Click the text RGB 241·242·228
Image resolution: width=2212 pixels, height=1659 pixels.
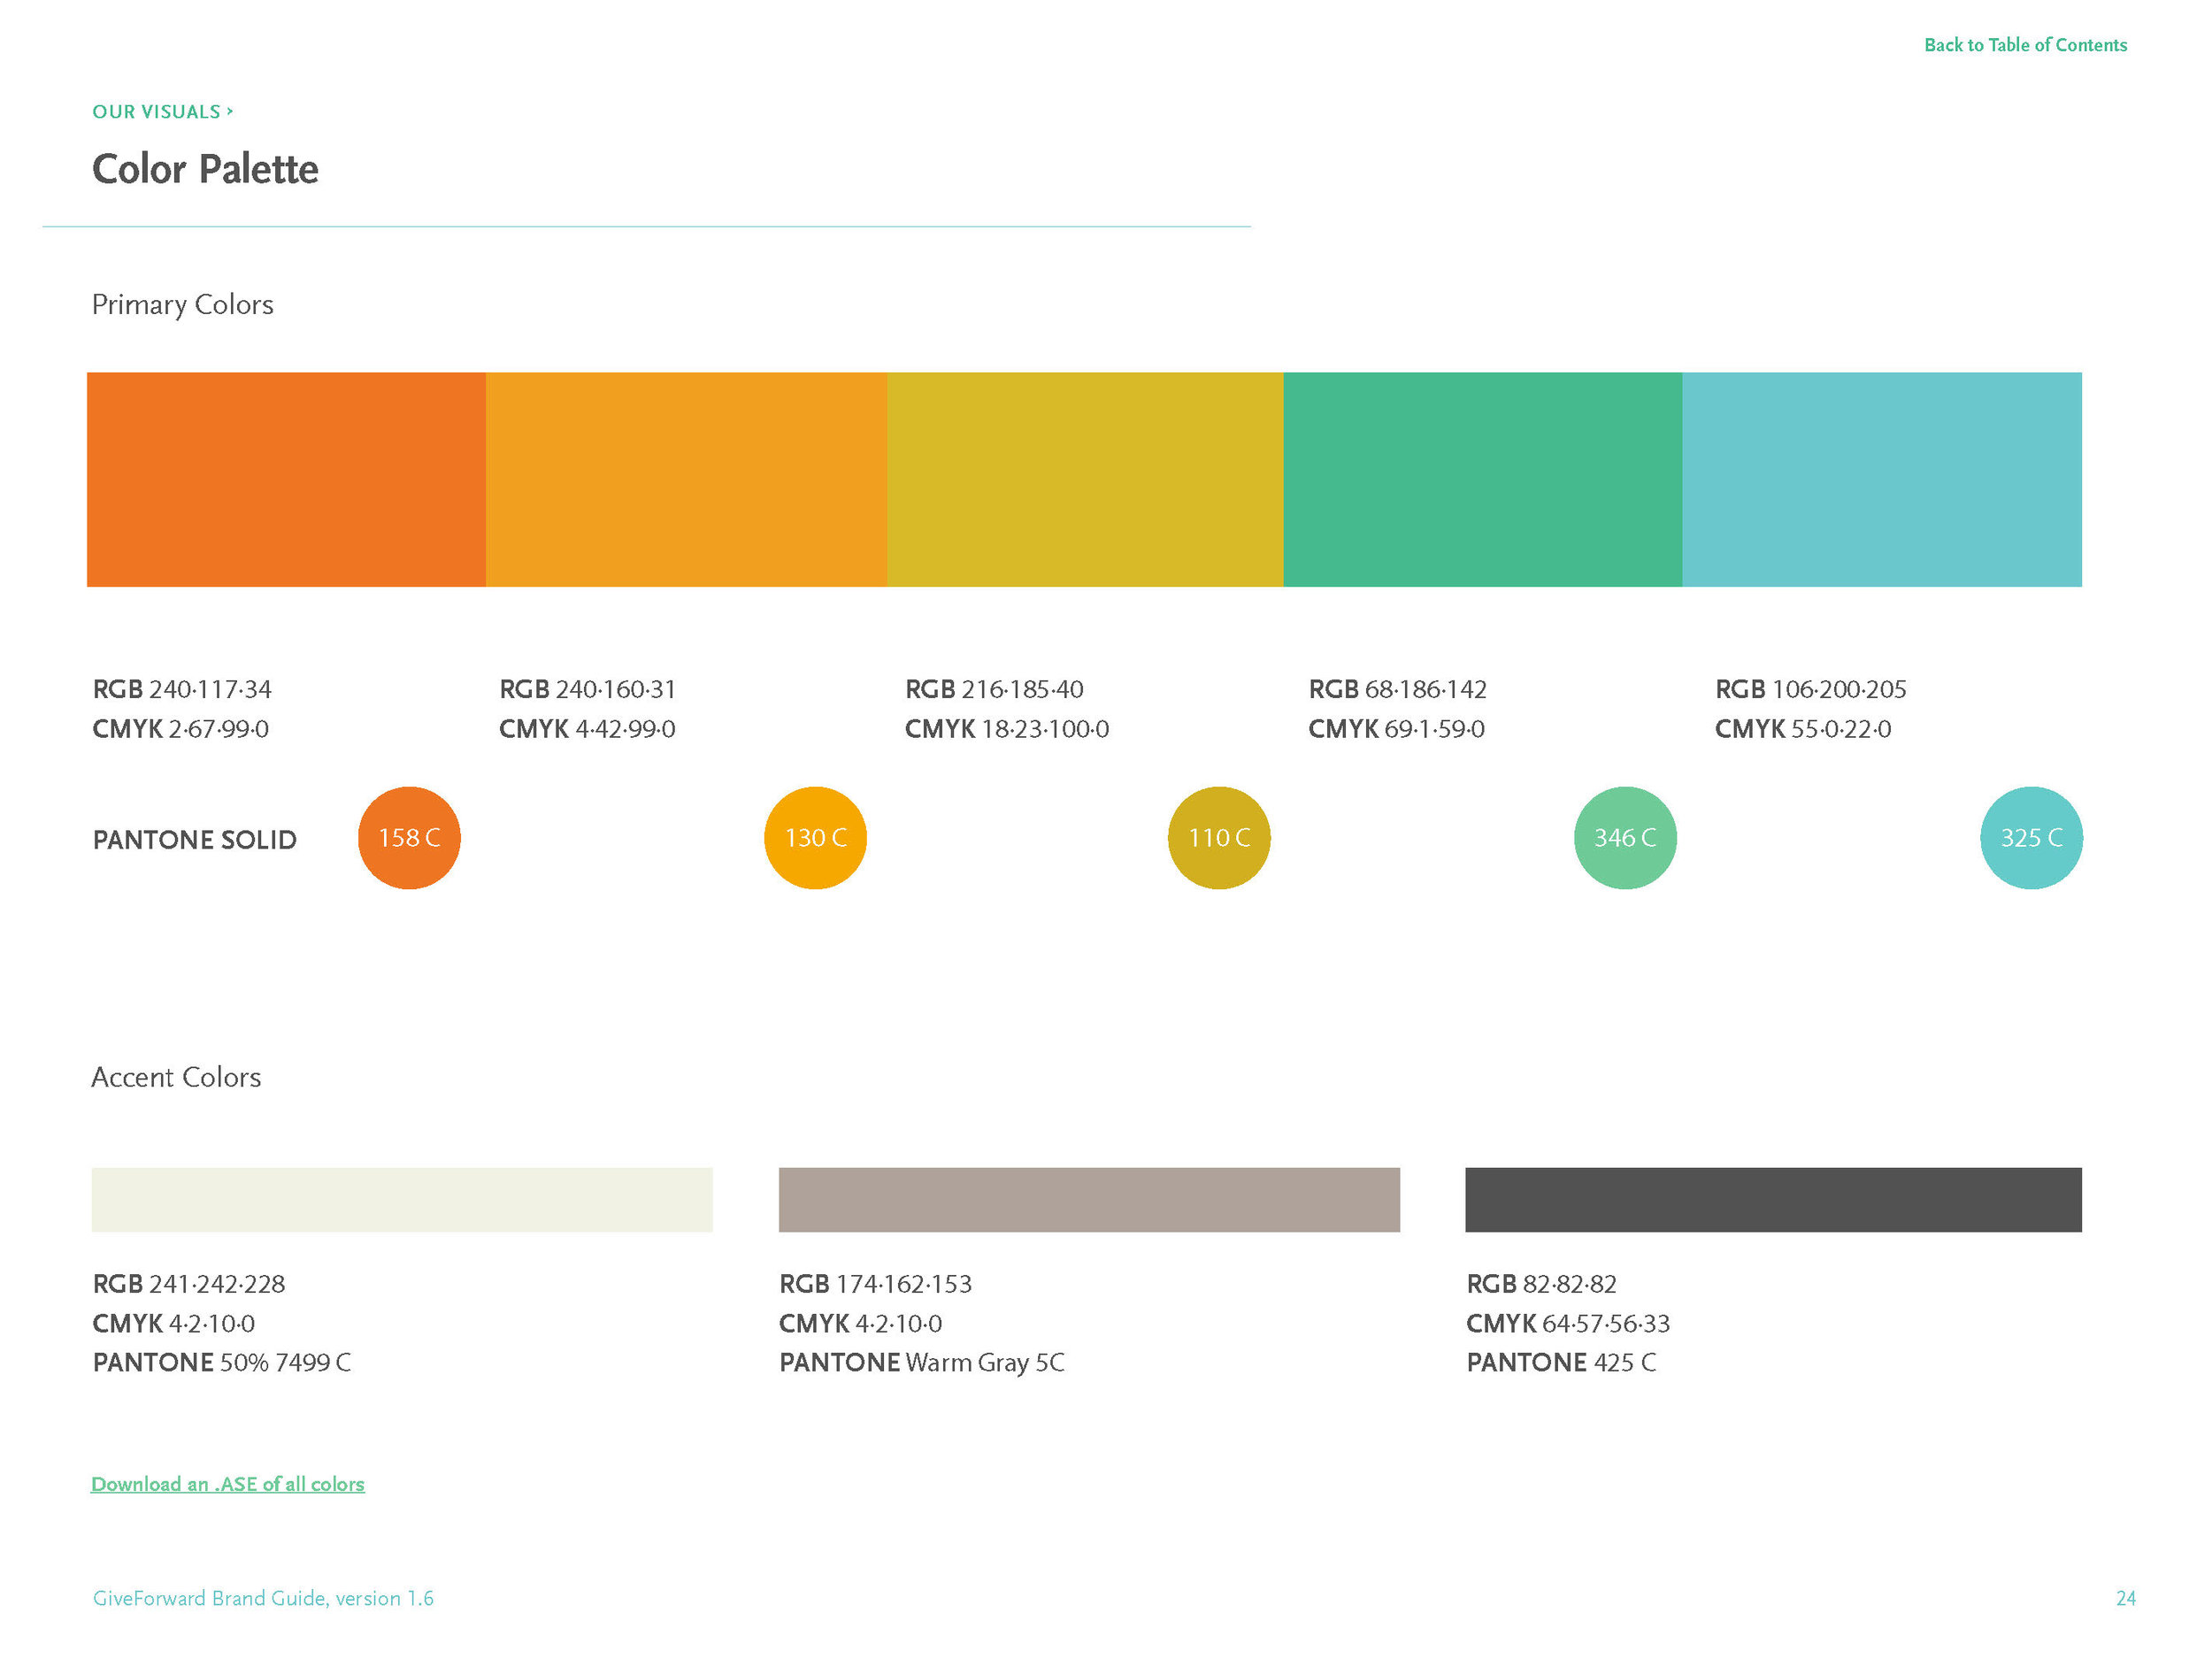189,1284
